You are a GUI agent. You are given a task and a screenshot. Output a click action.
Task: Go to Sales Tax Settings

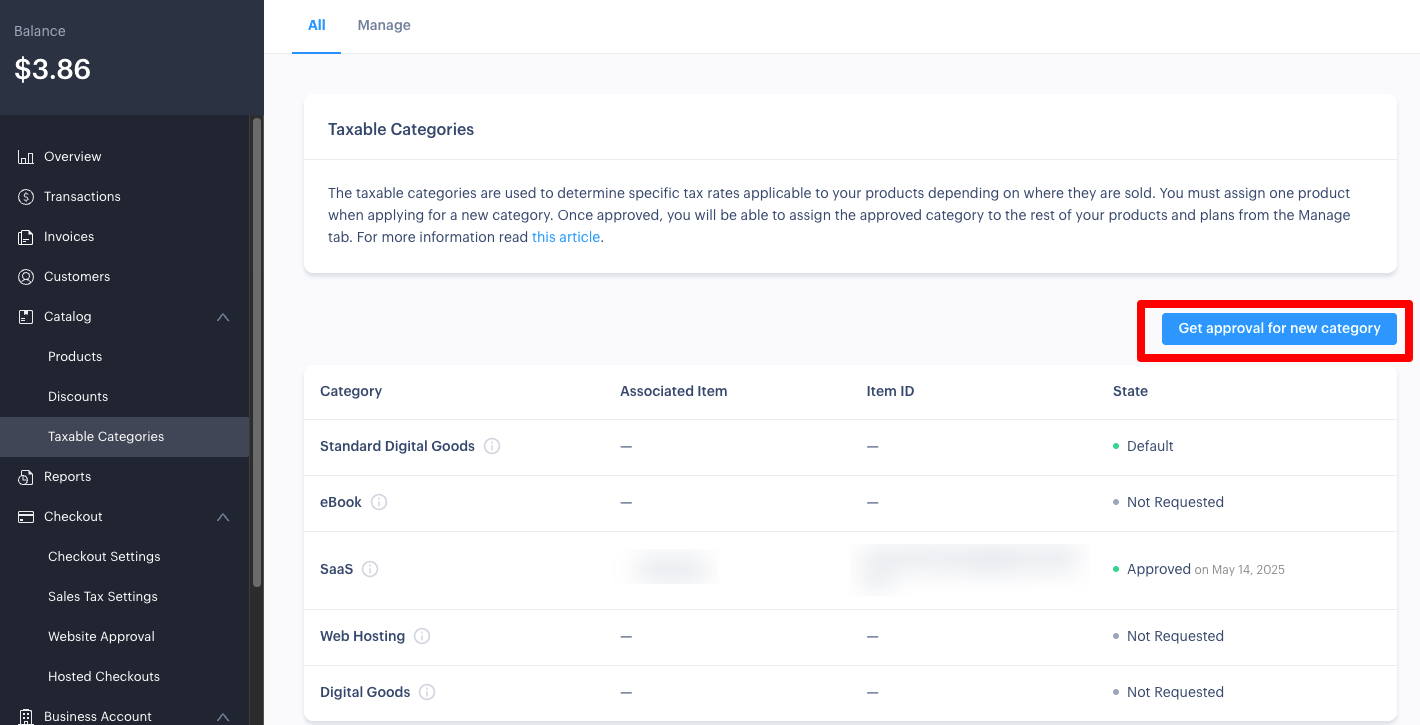coord(103,597)
